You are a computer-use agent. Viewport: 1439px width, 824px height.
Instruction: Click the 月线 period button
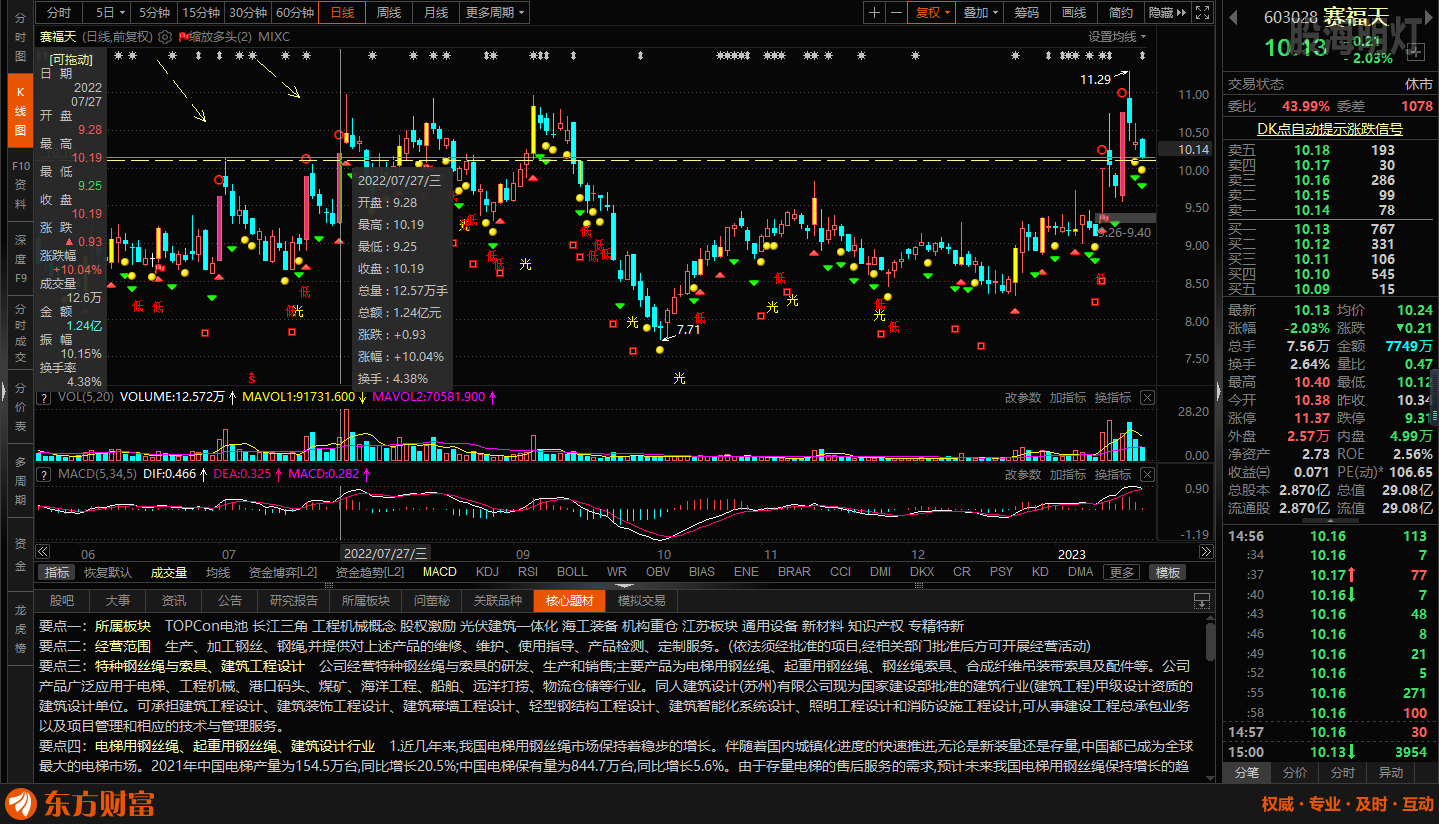click(x=435, y=13)
